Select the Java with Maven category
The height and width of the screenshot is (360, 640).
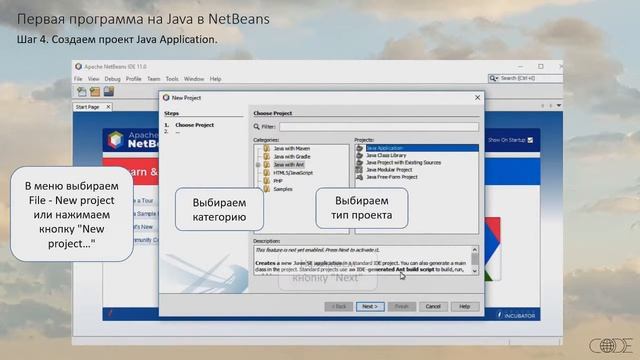point(291,149)
